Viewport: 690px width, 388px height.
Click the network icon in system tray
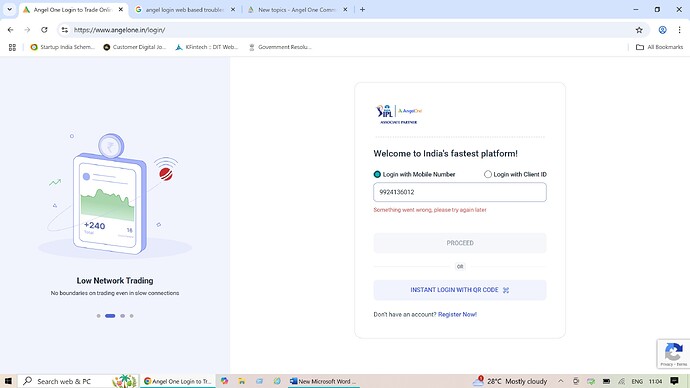tap(621, 381)
